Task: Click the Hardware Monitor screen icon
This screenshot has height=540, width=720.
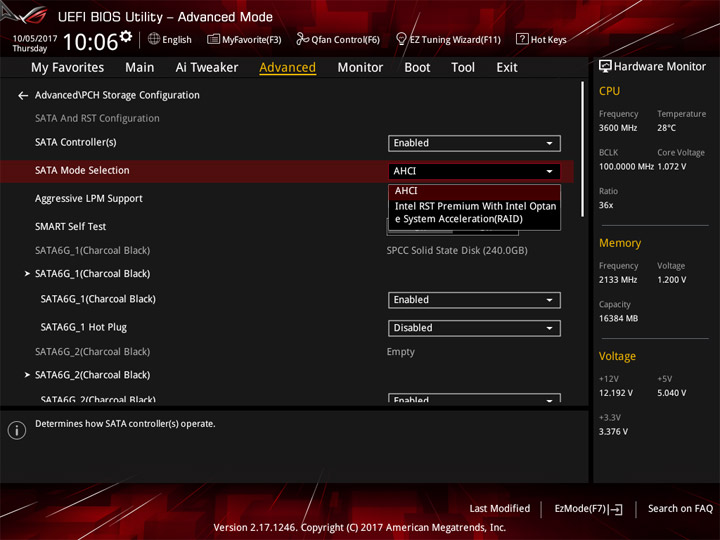Action: click(x=605, y=66)
